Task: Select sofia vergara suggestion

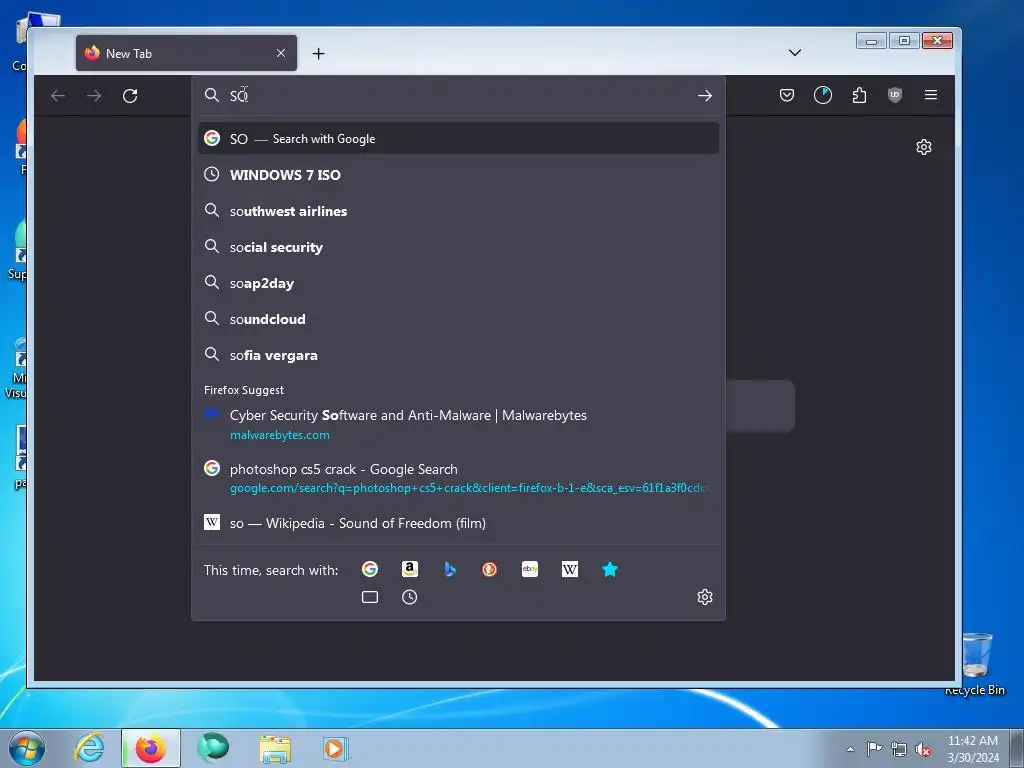Action: [458, 355]
